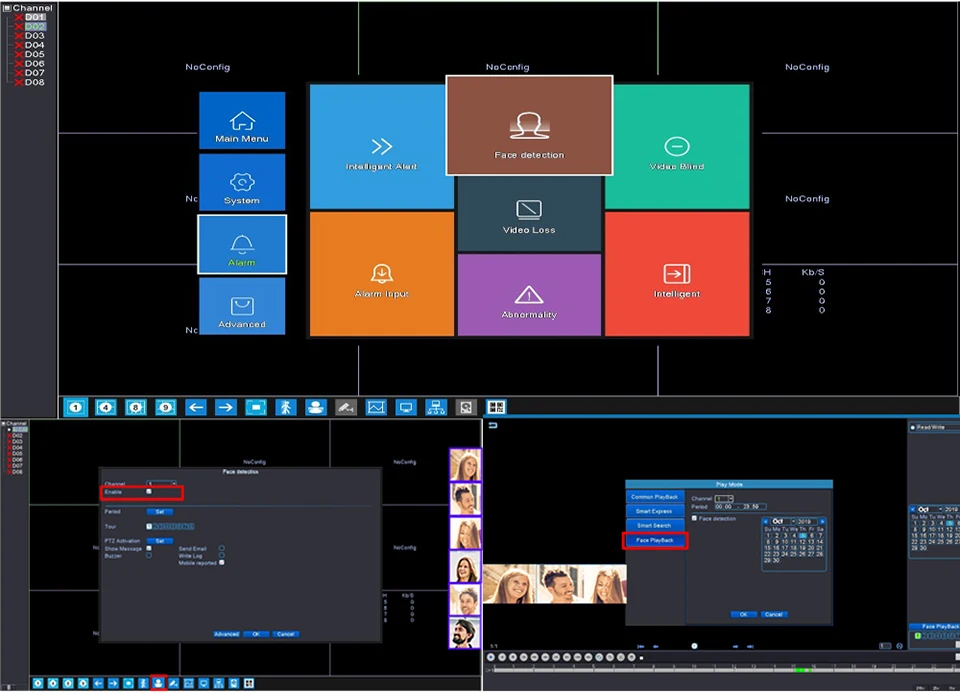The width and height of the screenshot is (960, 694).
Task: Switch to Common PlayBack mode
Action: click(654, 497)
